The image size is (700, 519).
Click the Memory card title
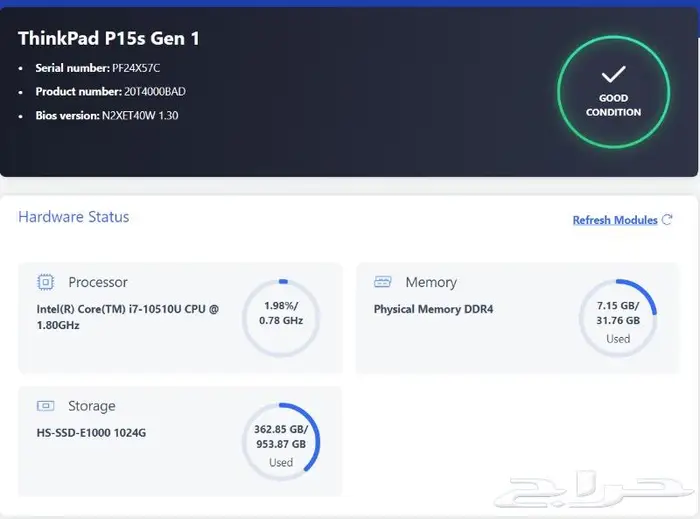pos(431,282)
